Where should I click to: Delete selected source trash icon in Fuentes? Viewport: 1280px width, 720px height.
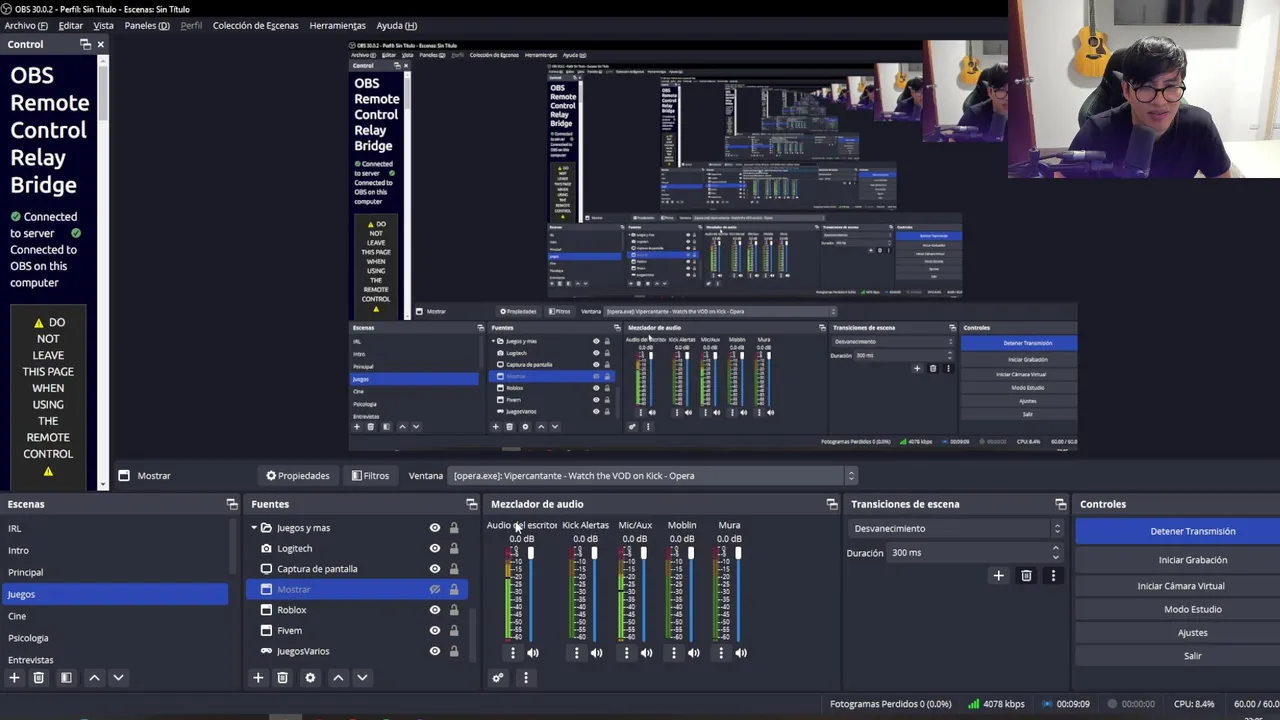(283, 678)
